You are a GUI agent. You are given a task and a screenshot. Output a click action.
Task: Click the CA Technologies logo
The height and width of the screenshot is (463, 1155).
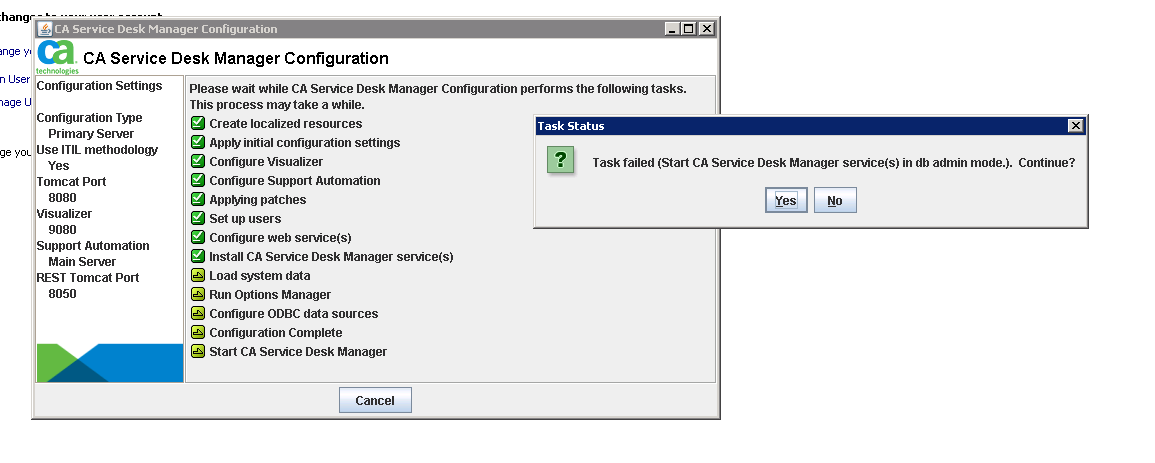pyautogui.click(x=57, y=57)
